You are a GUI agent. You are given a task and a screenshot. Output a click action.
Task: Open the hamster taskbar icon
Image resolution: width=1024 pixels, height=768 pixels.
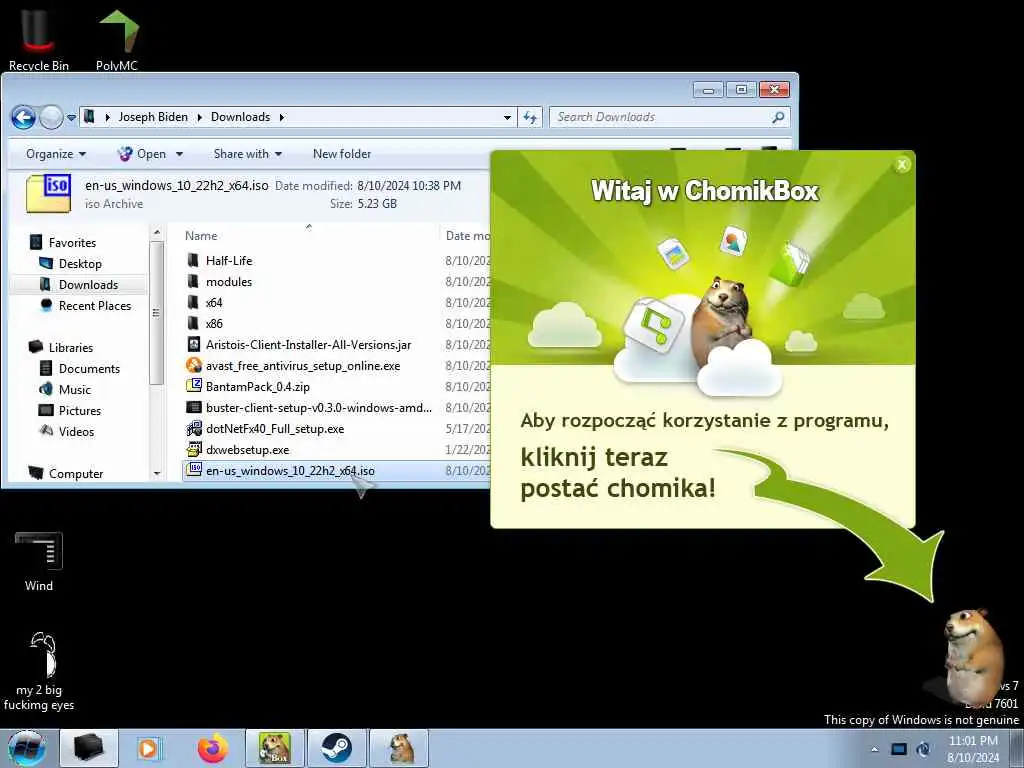click(x=398, y=748)
